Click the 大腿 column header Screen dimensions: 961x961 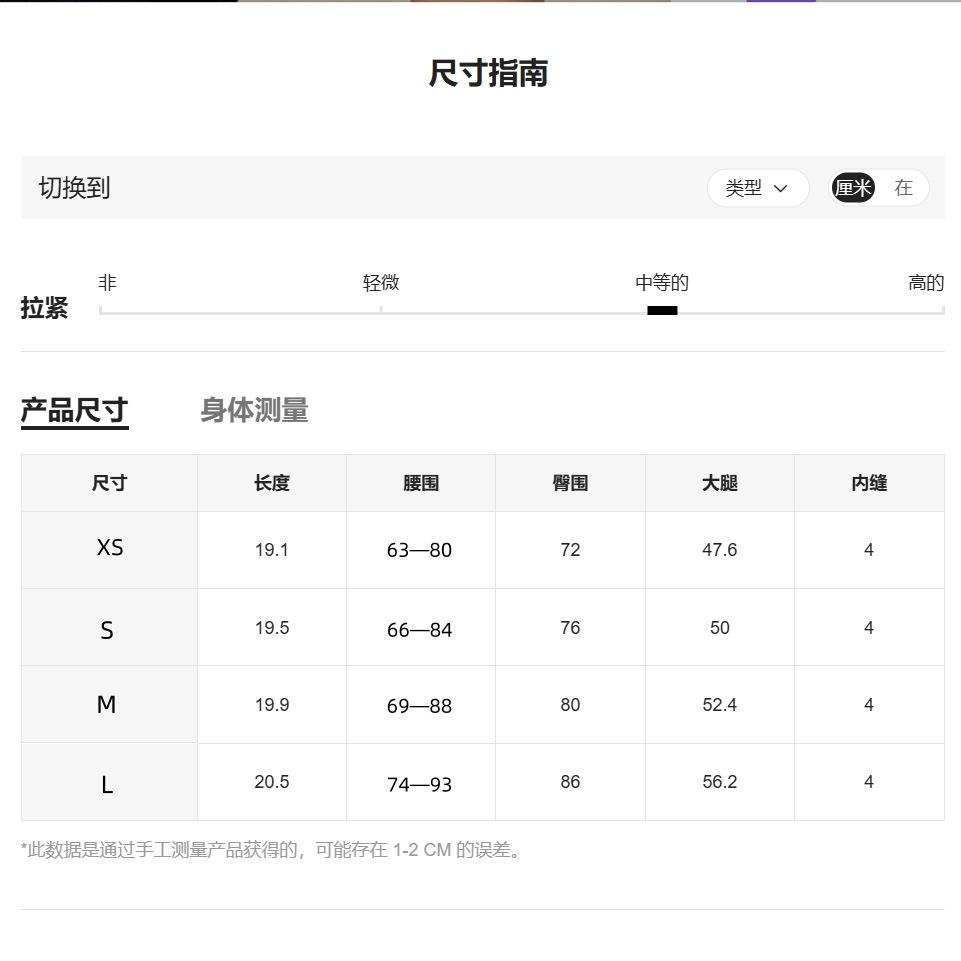click(x=720, y=483)
